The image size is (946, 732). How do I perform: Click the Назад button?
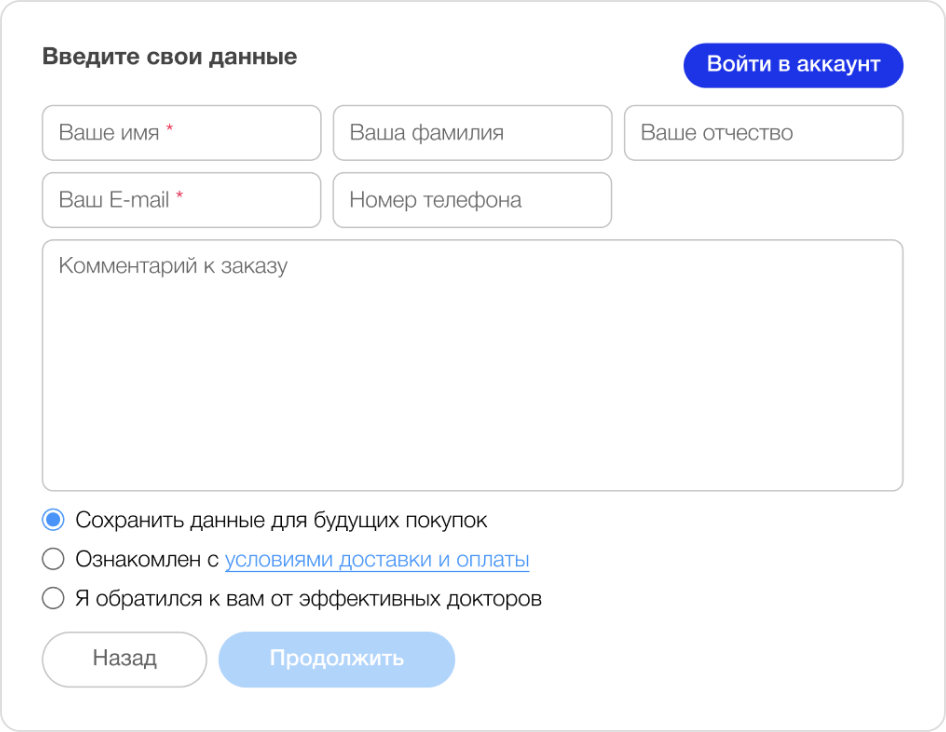124,659
